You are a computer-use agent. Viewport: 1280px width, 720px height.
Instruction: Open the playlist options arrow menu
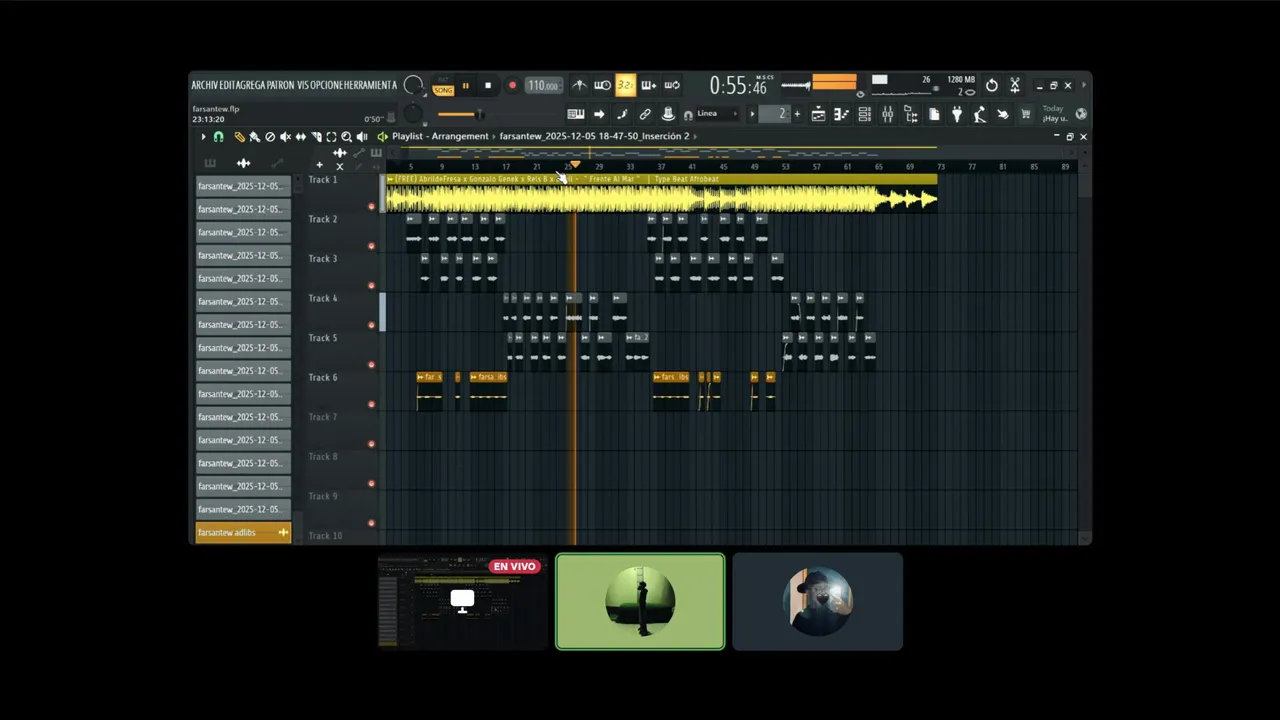[203, 136]
